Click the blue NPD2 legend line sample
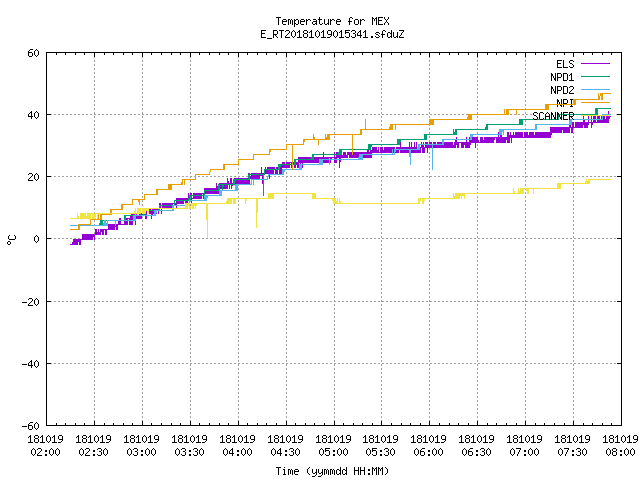The width and height of the screenshot is (640, 480). click(x=595, y=89)
